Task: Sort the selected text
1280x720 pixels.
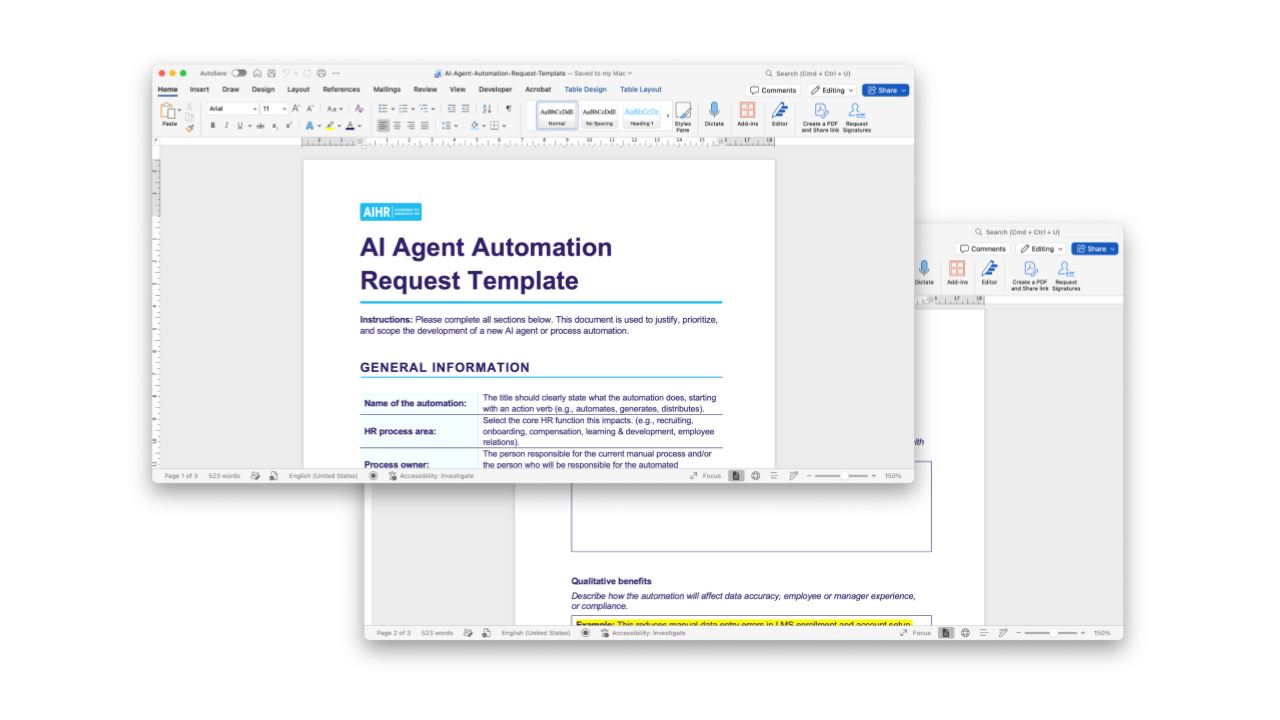Action: pos(487,108)
